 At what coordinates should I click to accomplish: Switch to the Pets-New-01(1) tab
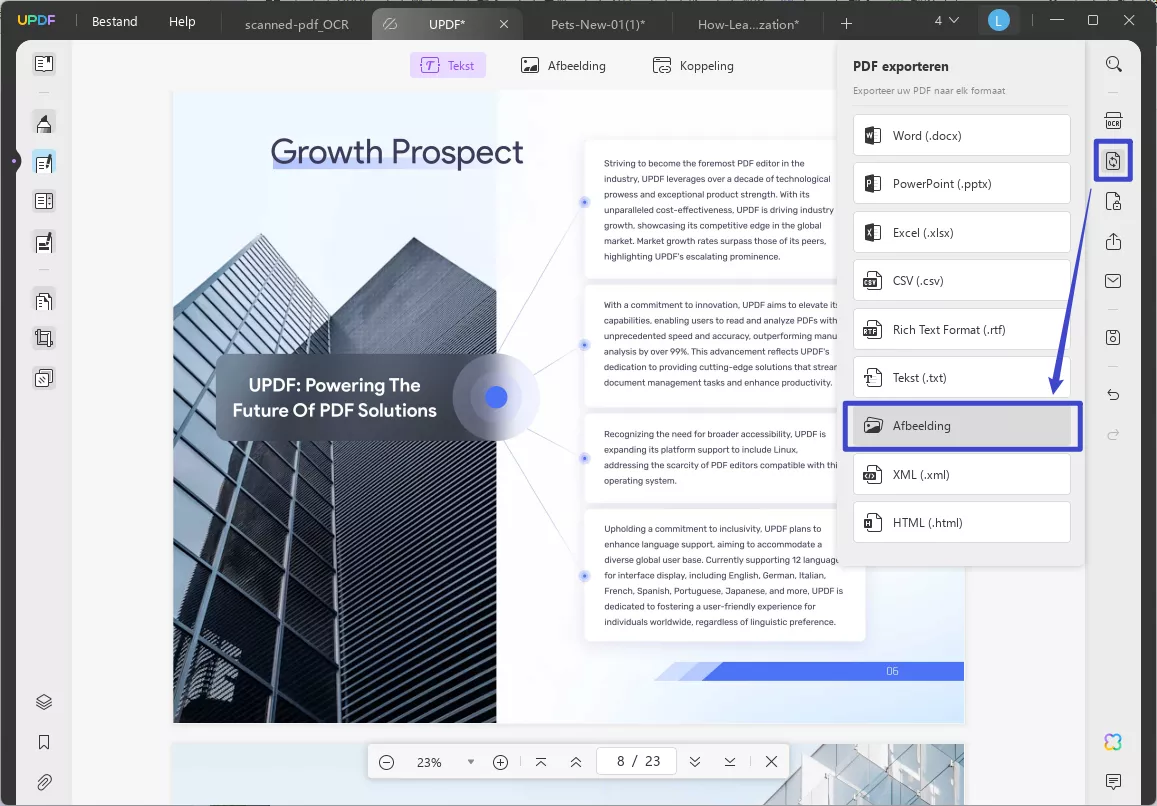pos(598,24)
